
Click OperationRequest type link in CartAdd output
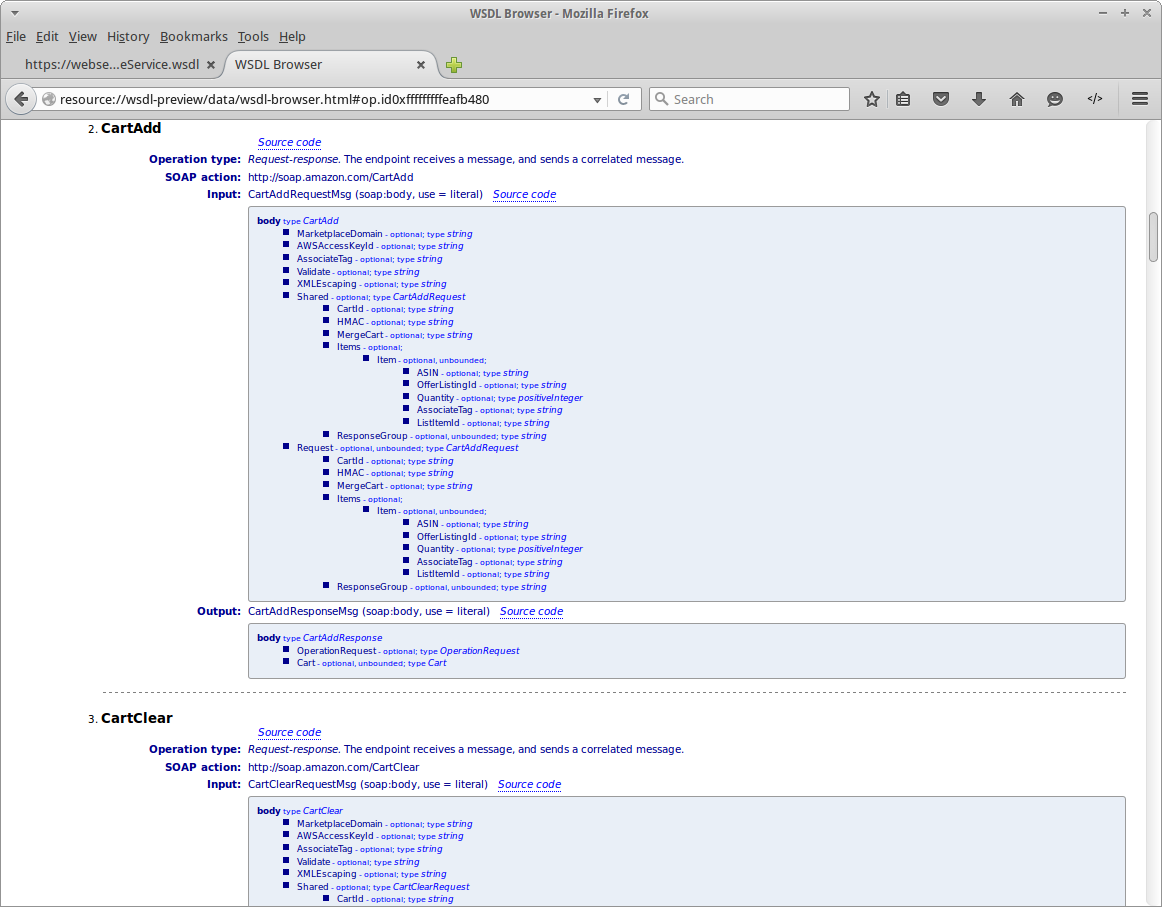[x=479, y=651]
